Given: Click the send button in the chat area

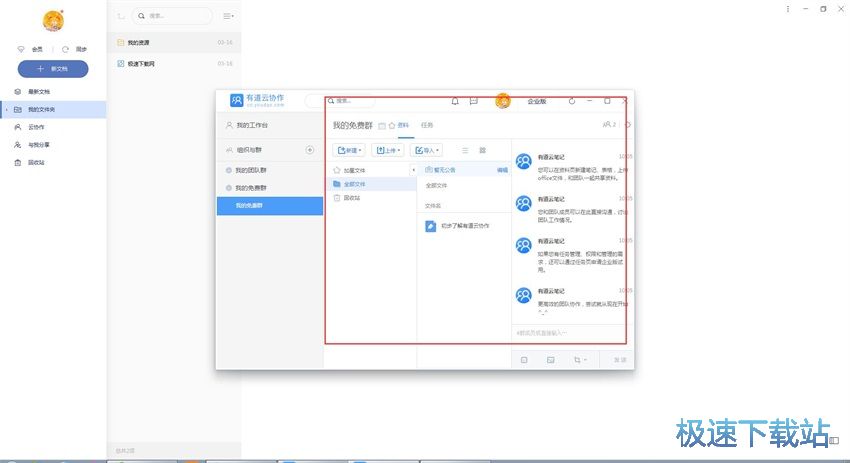Looking at the screenshot, I should tap(620, 360).
